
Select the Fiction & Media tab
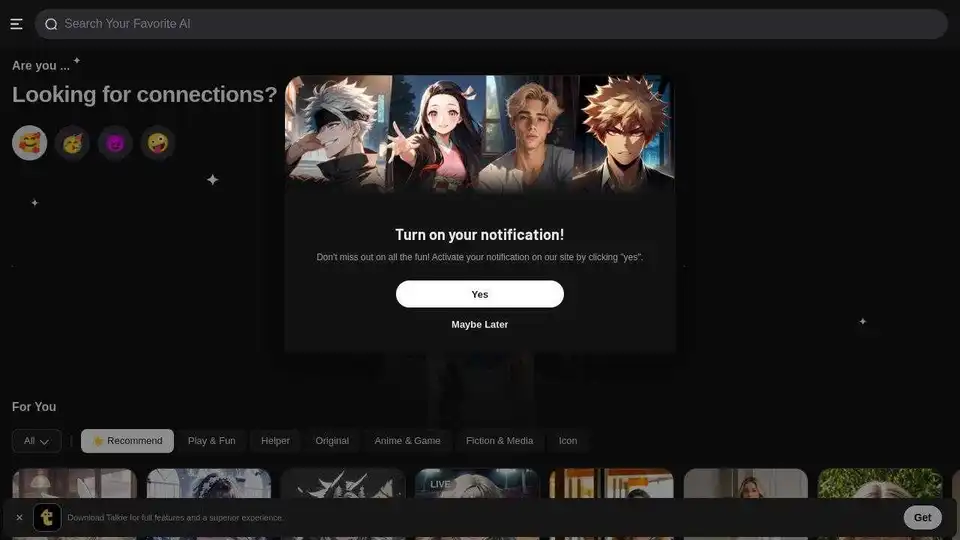coord(499,441)
